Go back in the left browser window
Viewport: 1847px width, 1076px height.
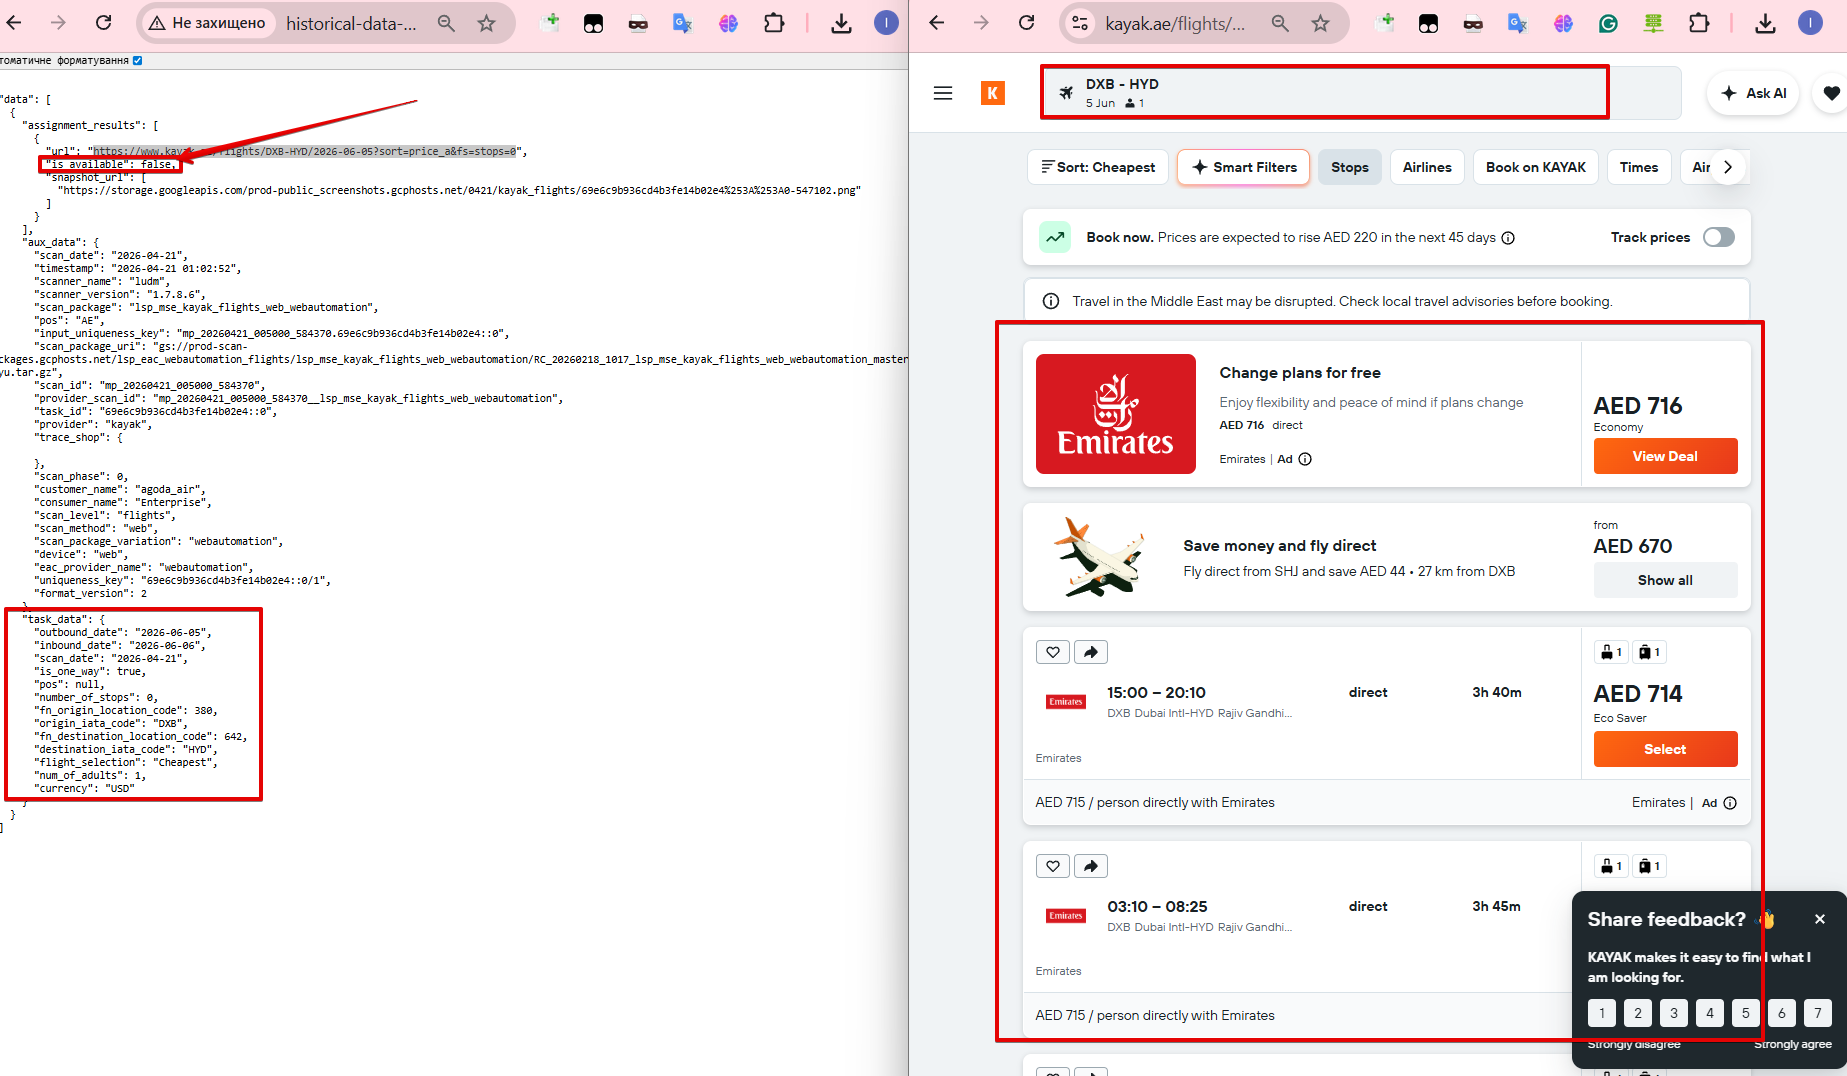pyautogui.click(x=15, y=23)
